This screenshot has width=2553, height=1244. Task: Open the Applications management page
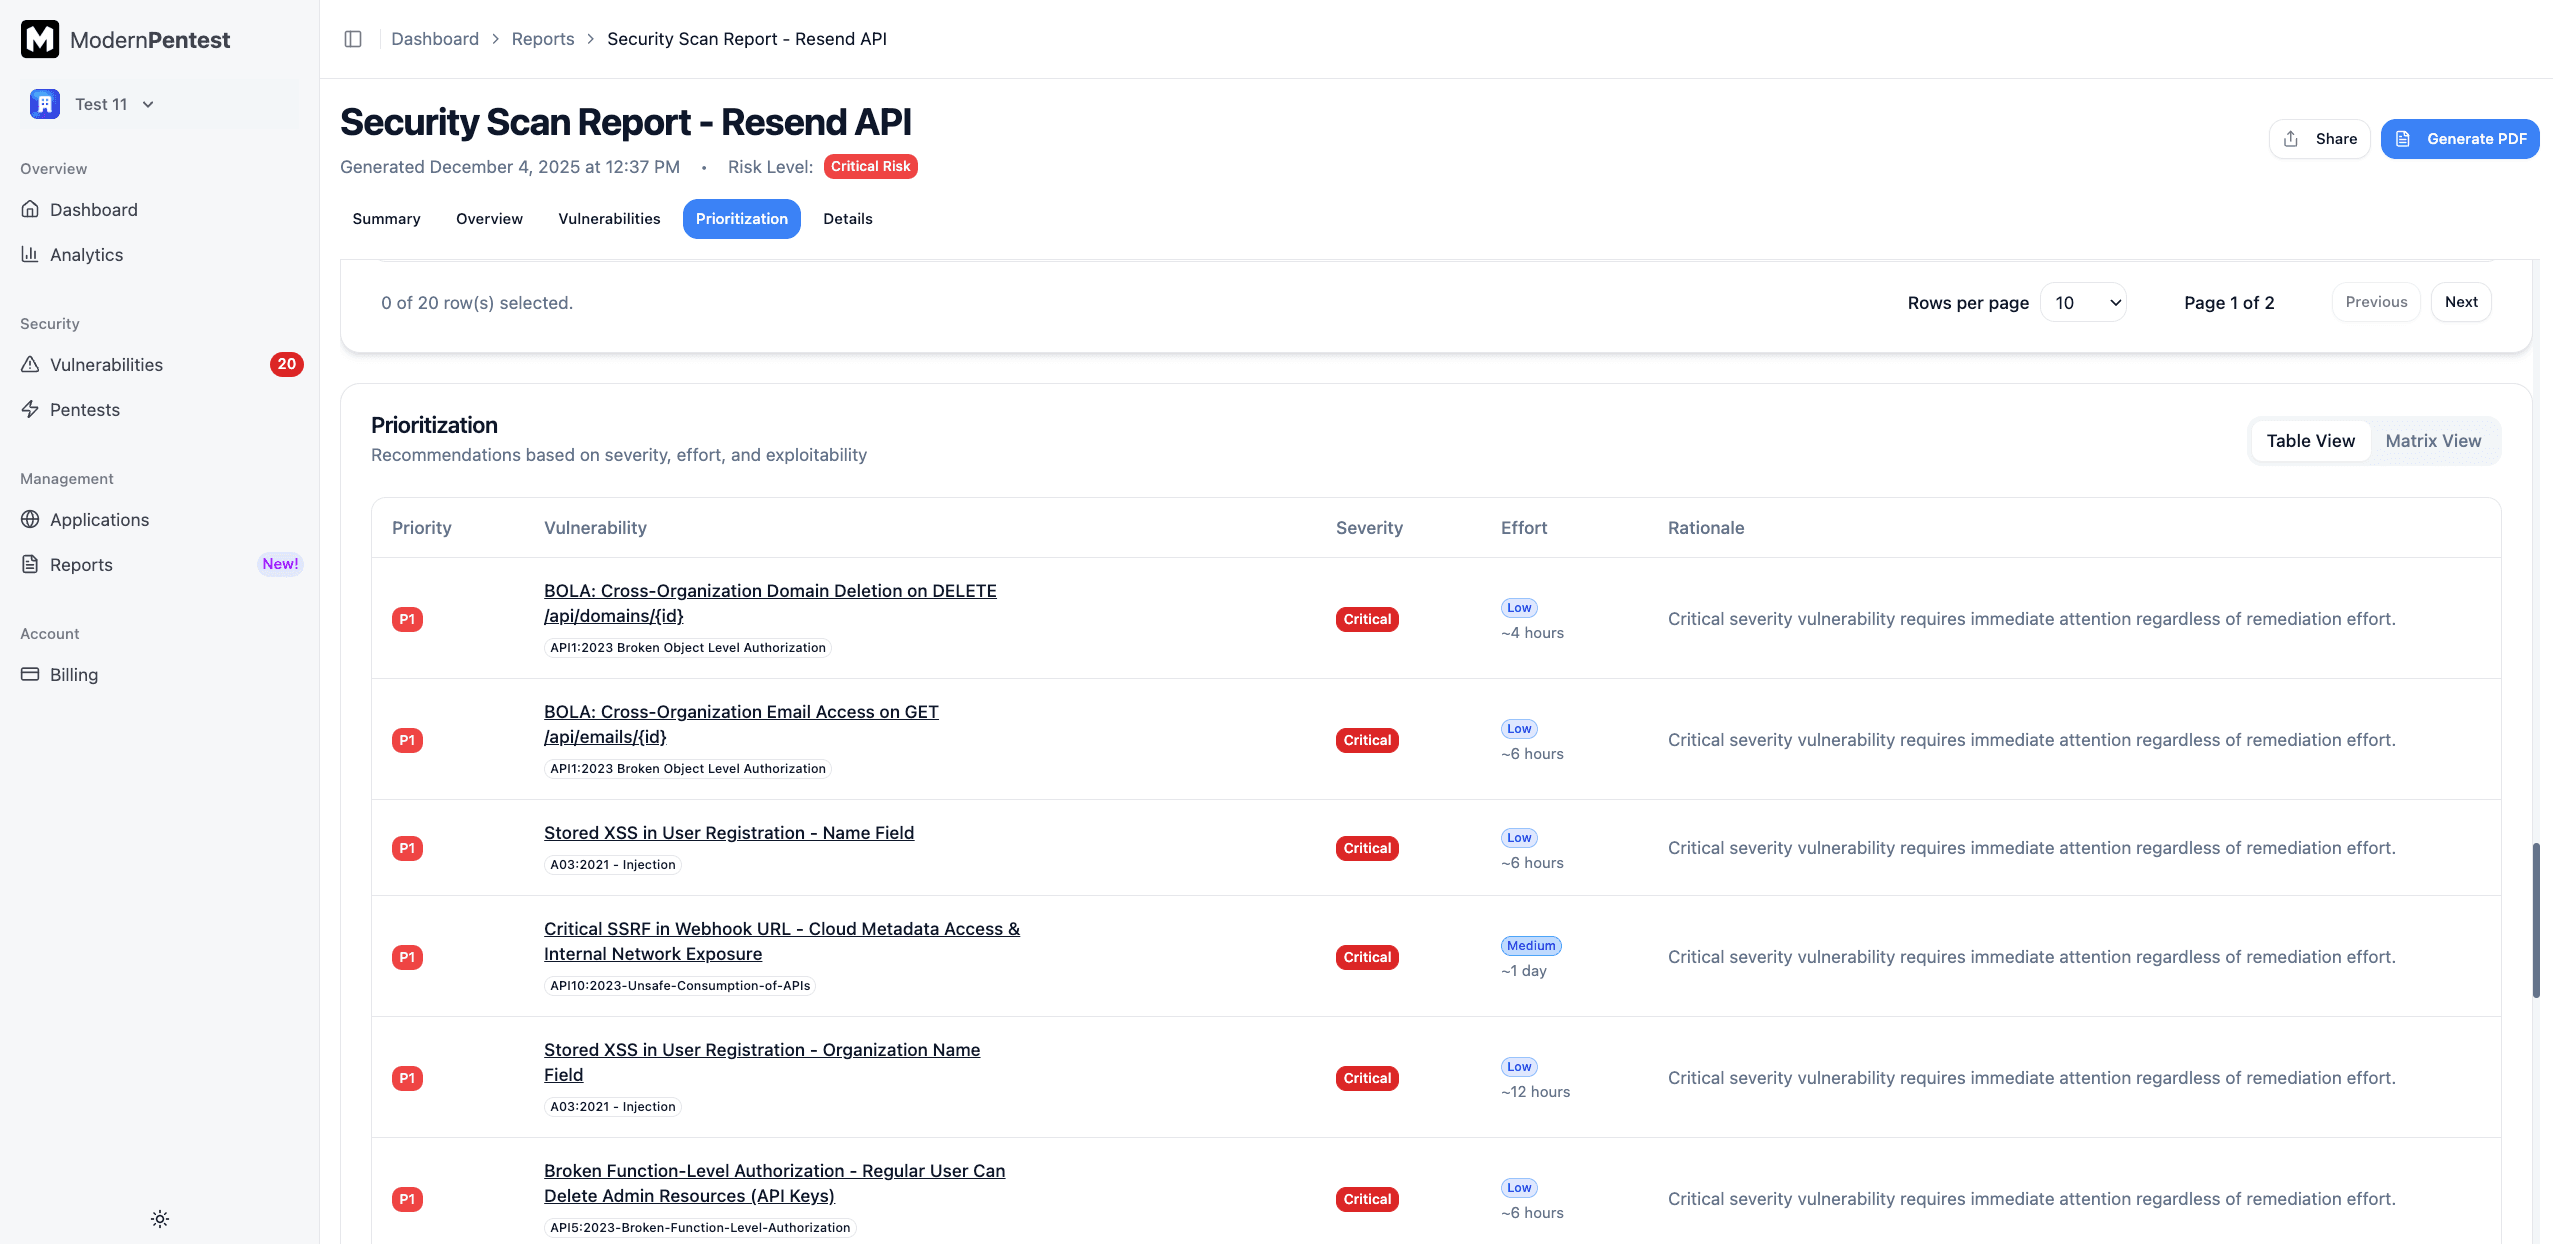tap(99, 519)
